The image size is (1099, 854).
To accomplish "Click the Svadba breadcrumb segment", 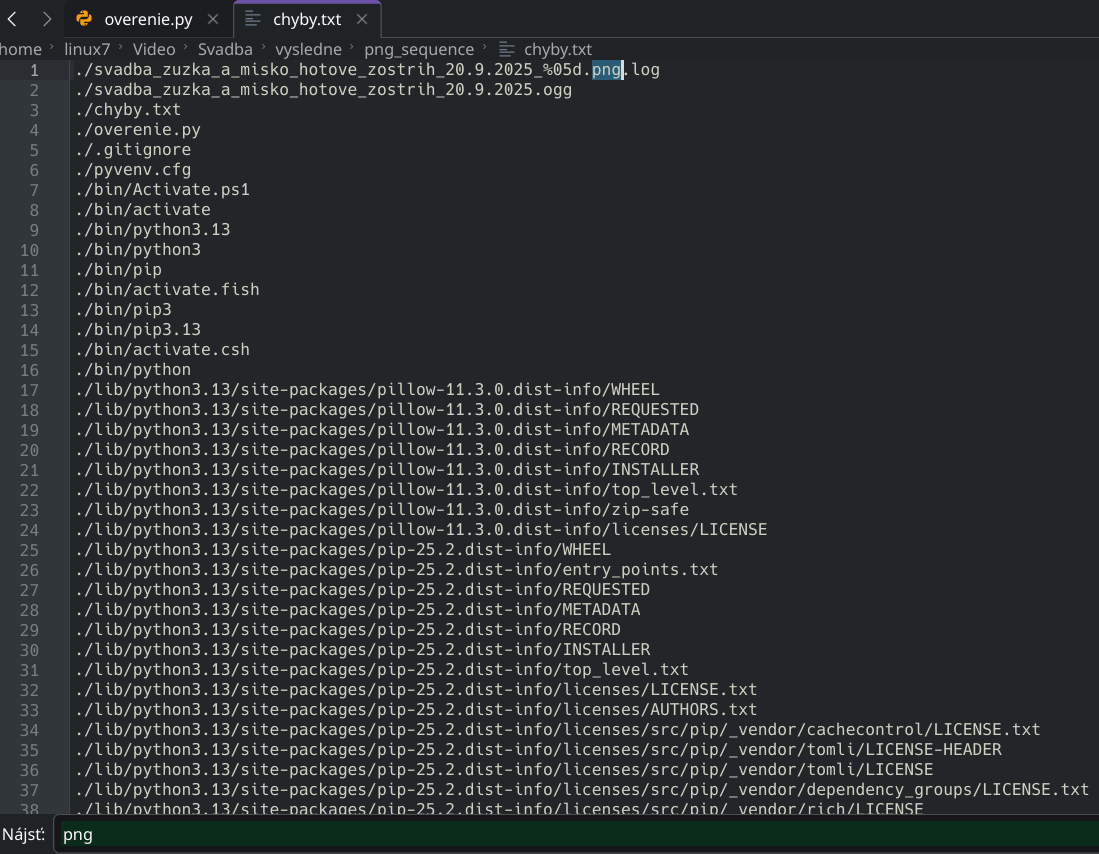I will [x=225, y=49].
